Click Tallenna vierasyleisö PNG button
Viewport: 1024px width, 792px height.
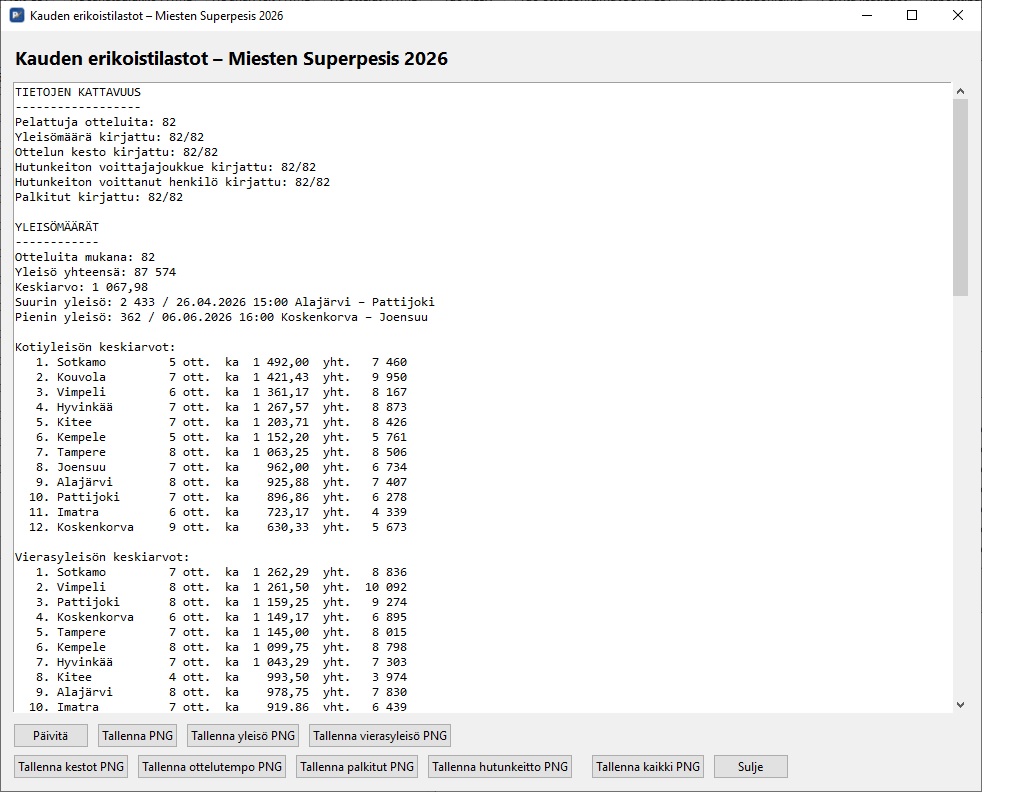[x=380, y=736]
